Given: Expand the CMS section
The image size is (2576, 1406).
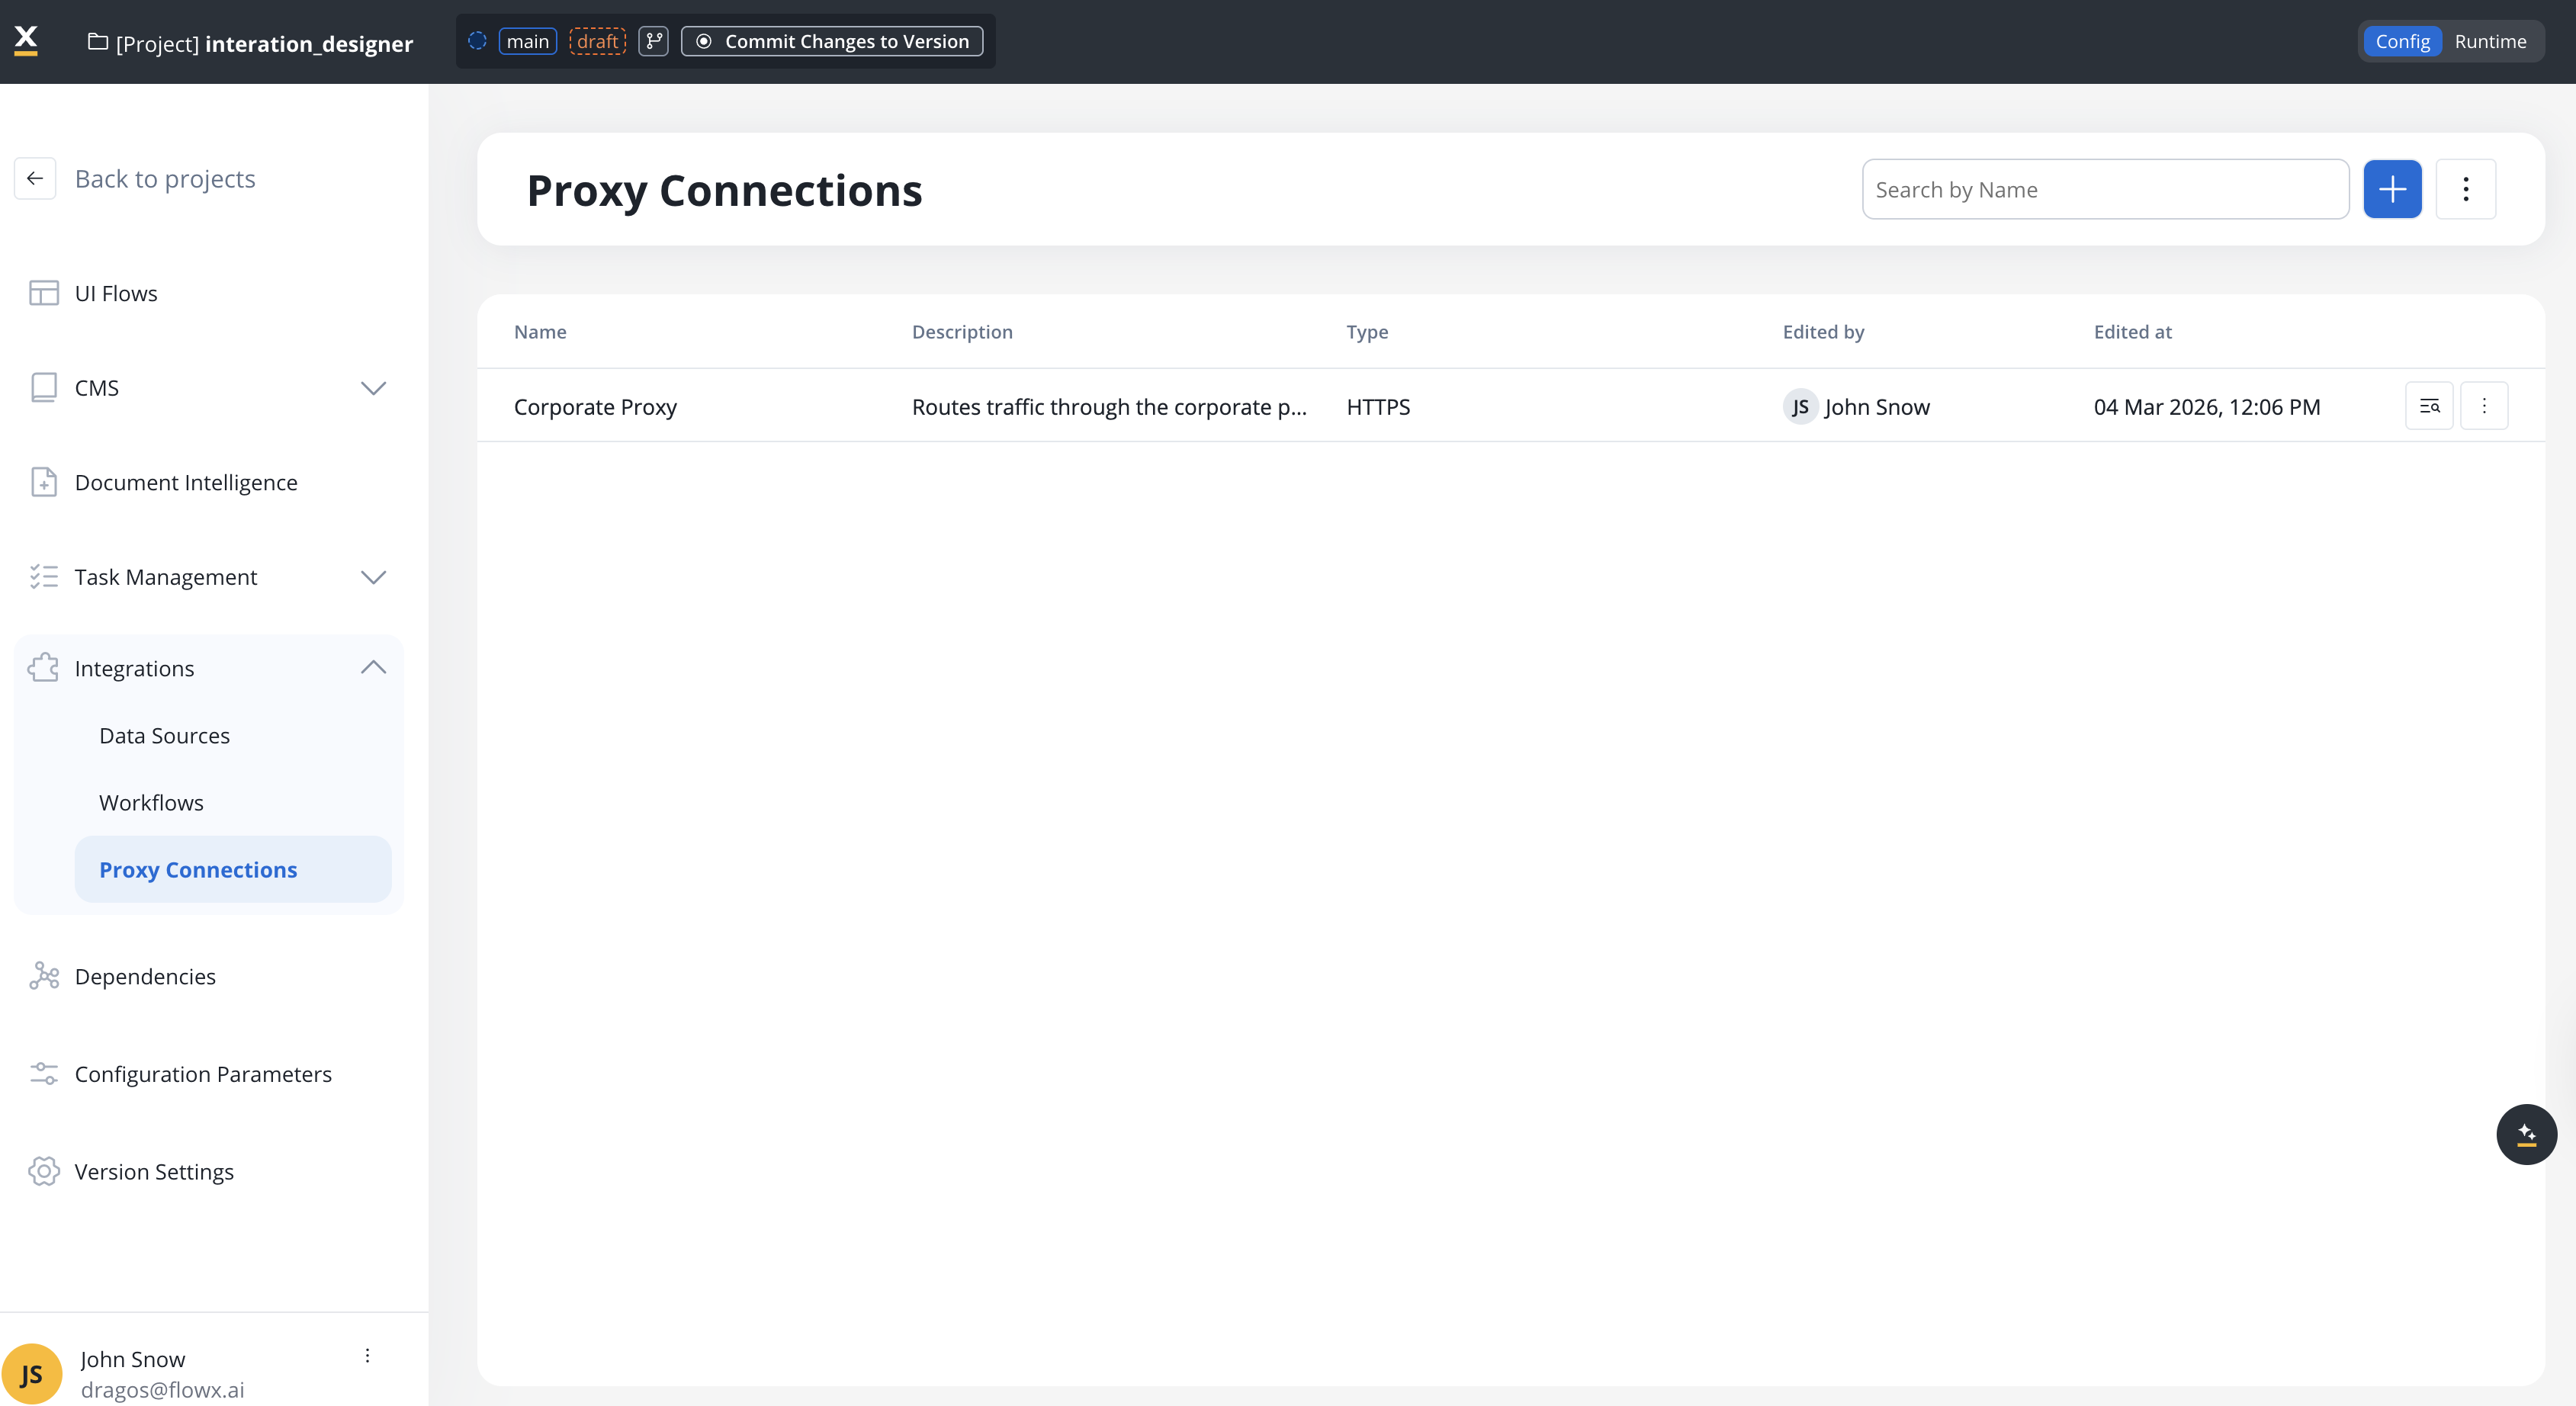Looking at the screenshot, I should click(x=373, y=388).
